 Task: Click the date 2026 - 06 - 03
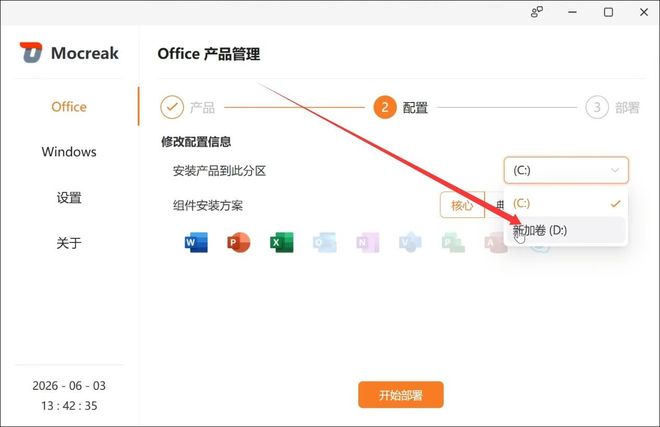(x=69, y=386)
